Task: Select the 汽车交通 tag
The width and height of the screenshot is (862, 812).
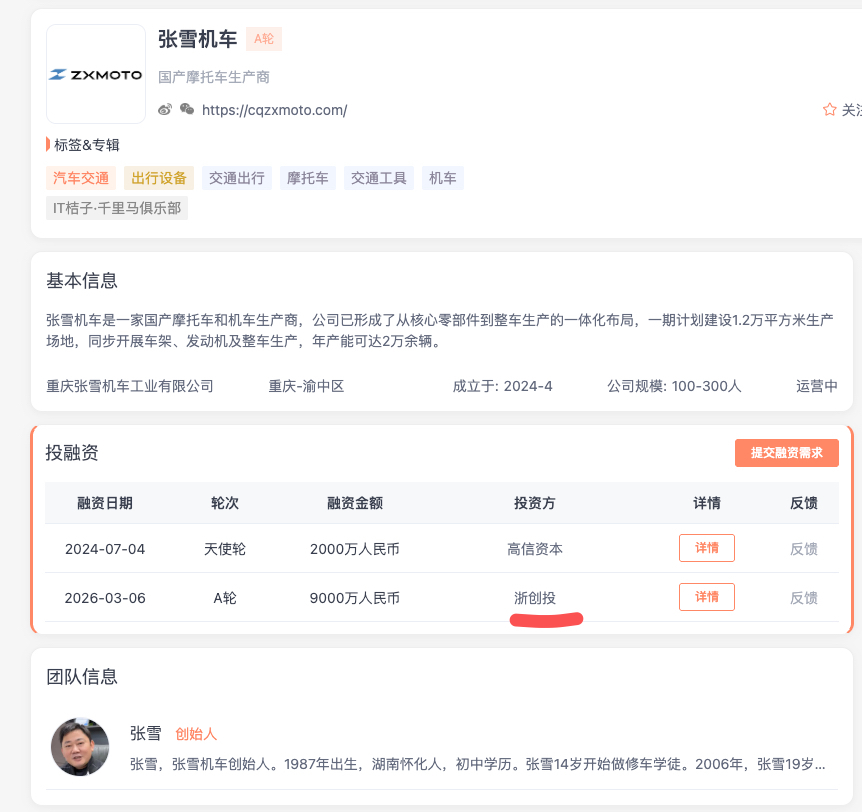Action: point(81,178)
